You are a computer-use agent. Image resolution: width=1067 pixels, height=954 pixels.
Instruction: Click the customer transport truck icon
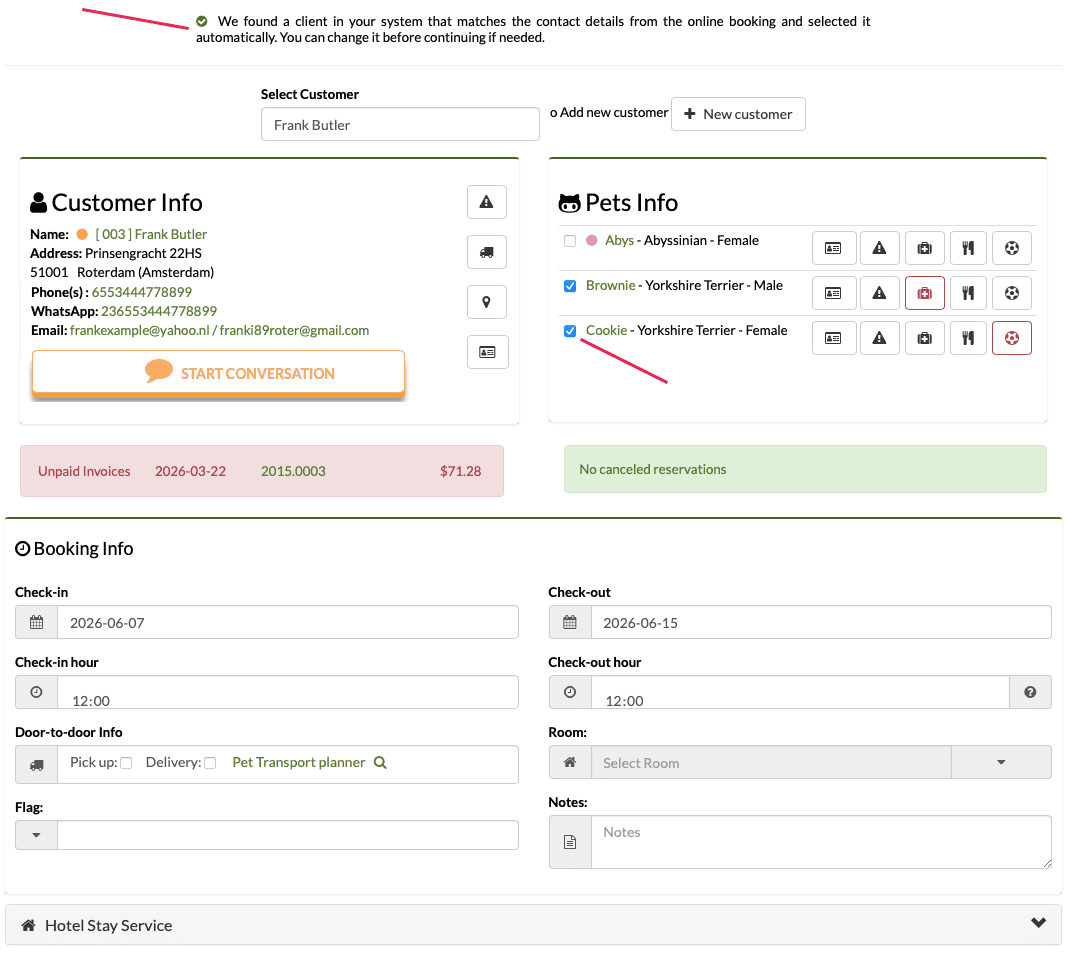click(x=487, y=252)
